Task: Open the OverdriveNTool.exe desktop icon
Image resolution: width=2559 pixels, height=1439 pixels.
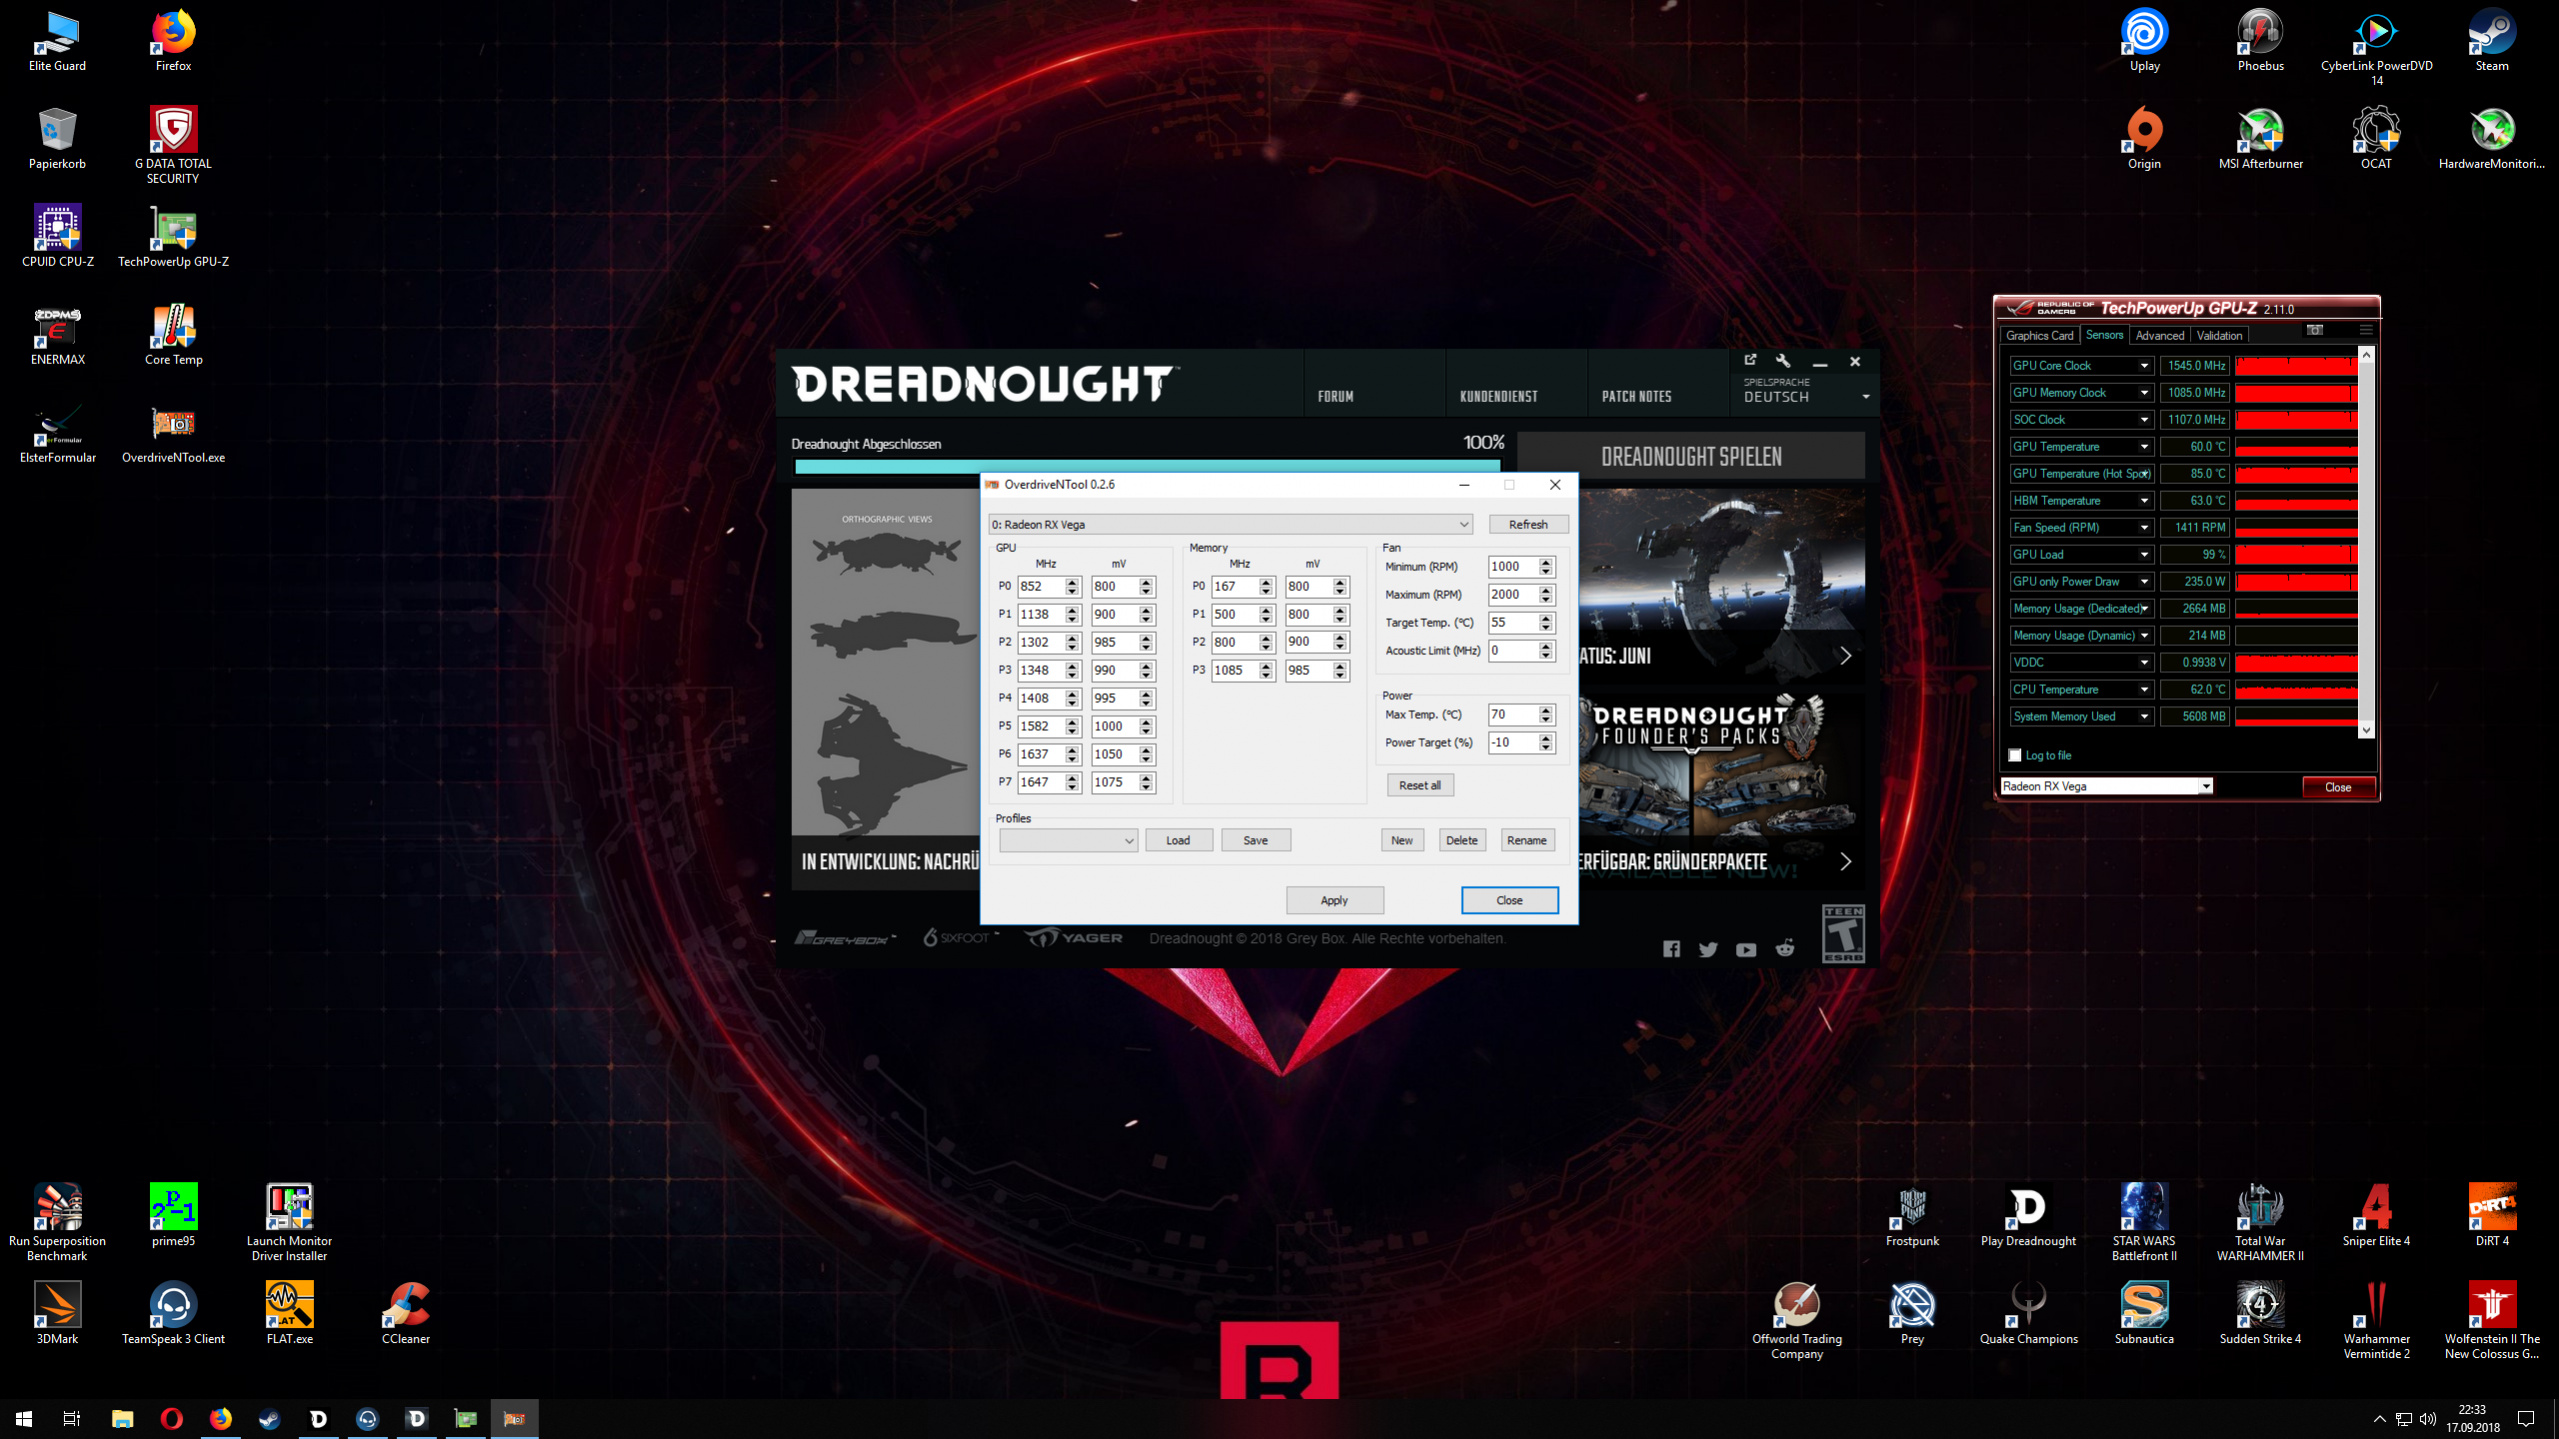Action: 173,432
